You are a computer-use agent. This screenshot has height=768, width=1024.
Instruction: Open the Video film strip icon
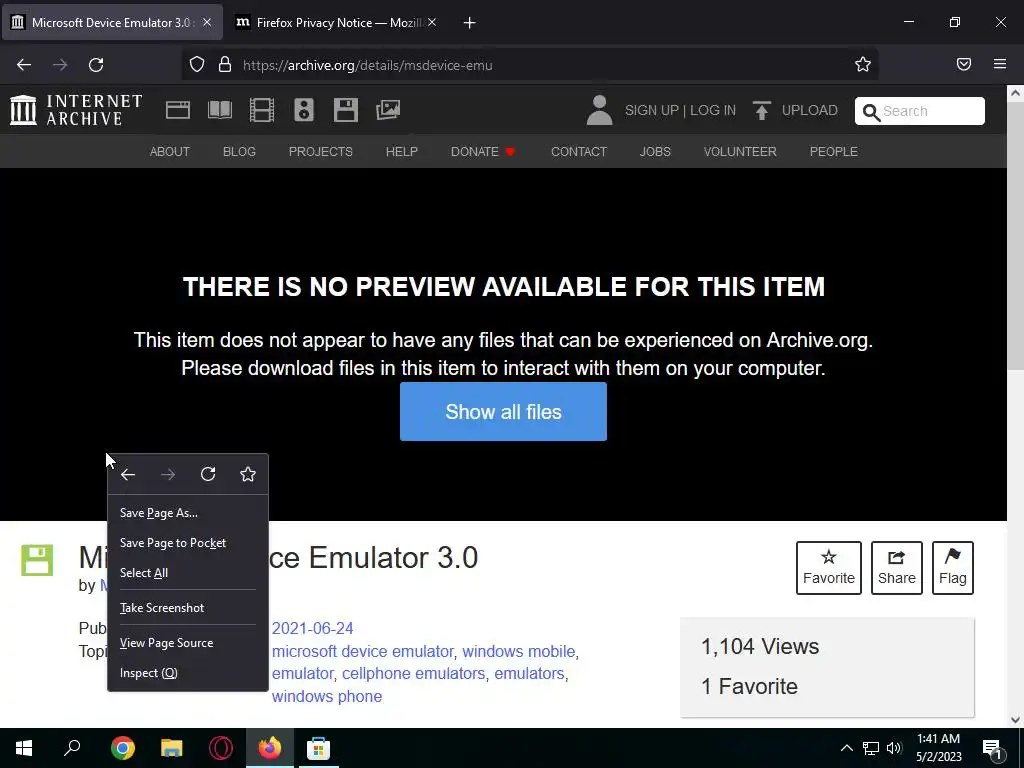(262, 110)
